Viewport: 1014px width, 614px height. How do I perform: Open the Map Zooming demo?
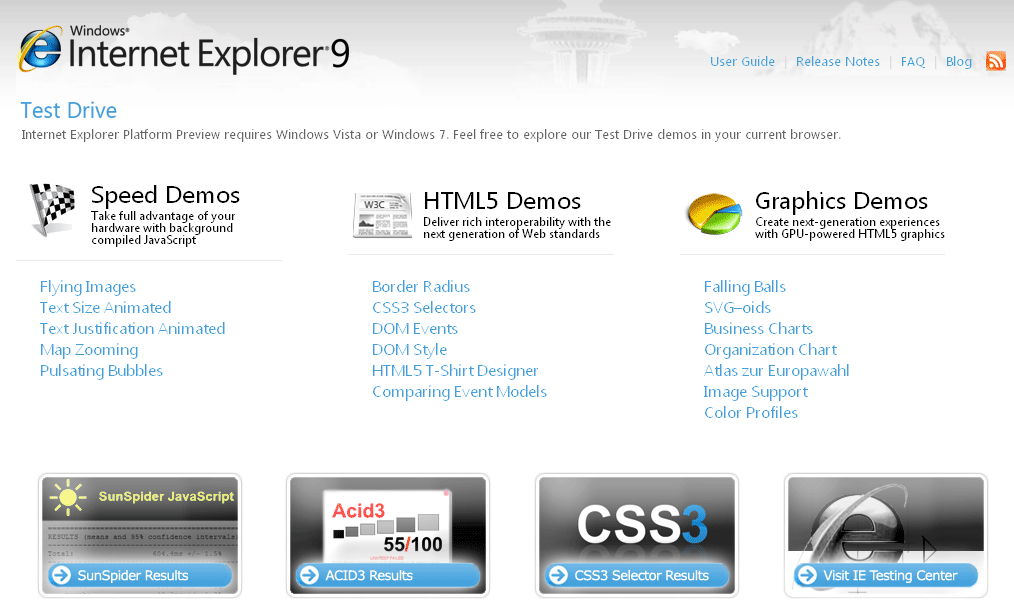(89, 350)
